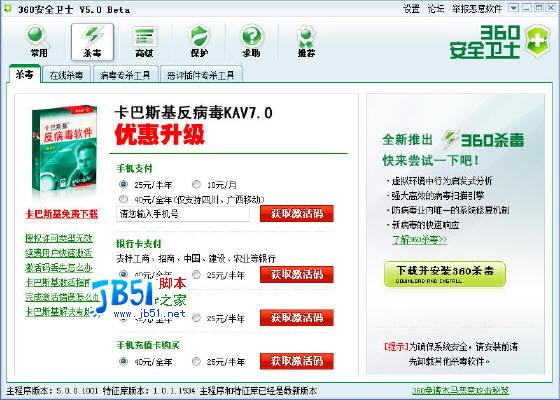Click the 手机支付 section heading
The height and width of the screenshot is (400, 560).
click(x=134, y=168)
